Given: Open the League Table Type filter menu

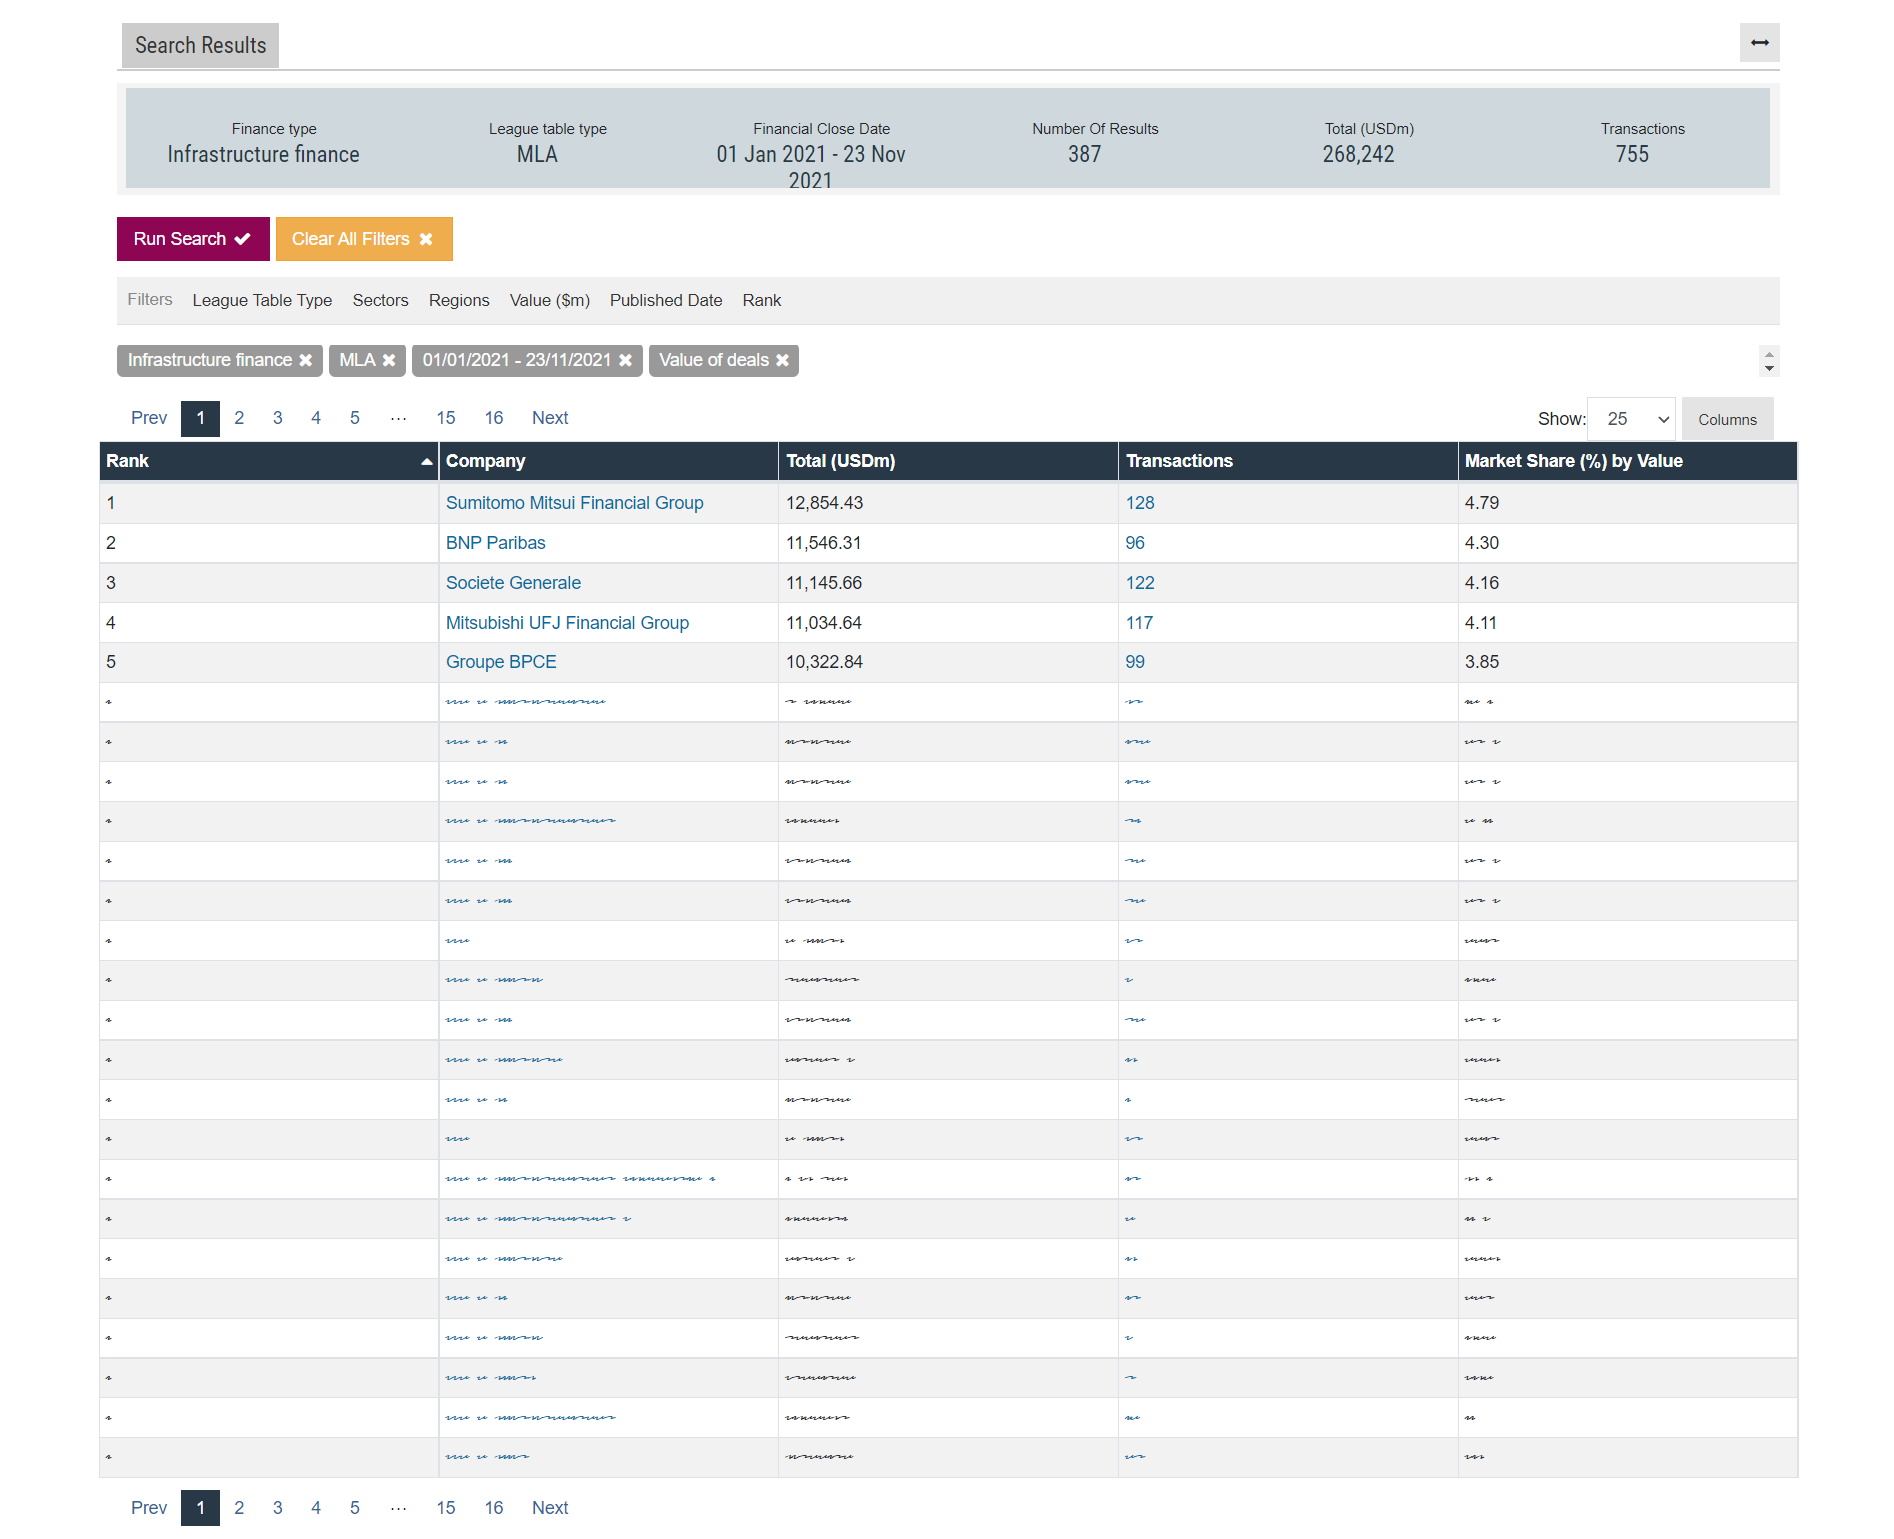Looking at the screenshot, I should [262, 300].
